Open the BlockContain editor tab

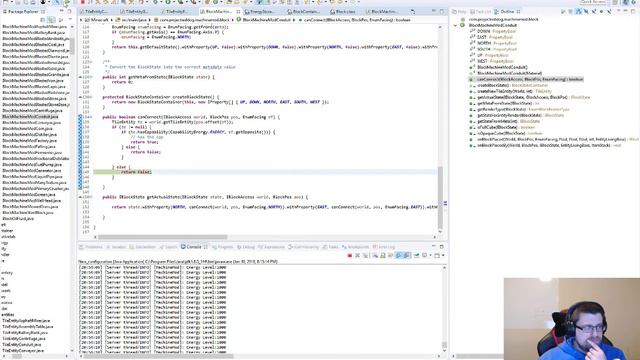[x=303, y=11]
